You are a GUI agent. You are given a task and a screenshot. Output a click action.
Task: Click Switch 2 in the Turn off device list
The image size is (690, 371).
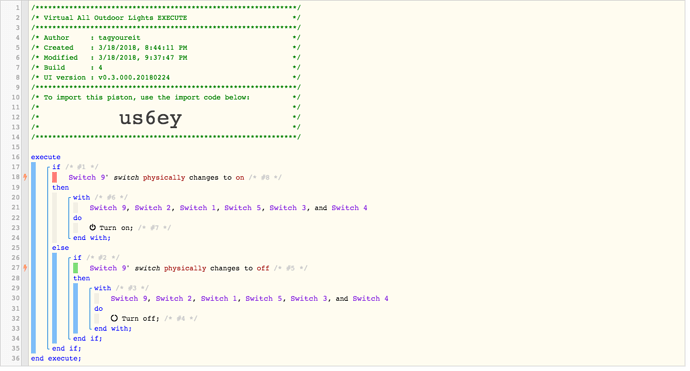point(174,298)
